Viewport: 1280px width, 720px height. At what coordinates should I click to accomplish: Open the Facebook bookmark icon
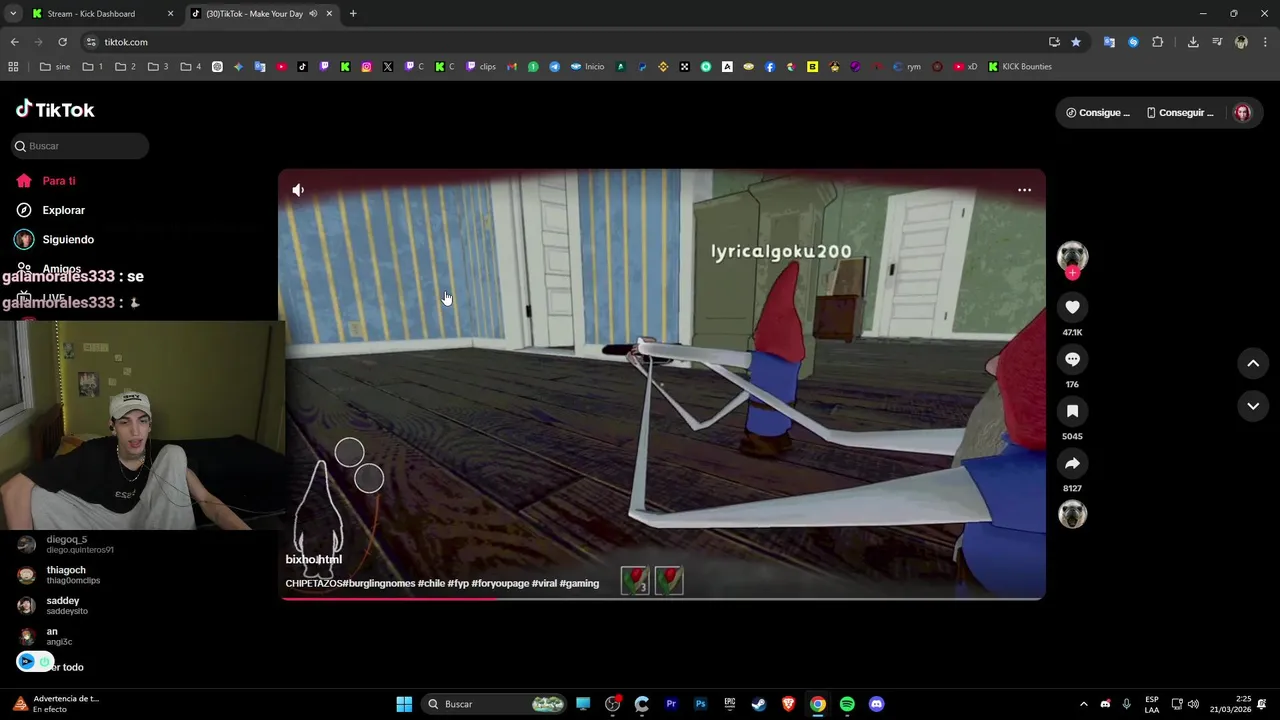click(x=770, y=67)
